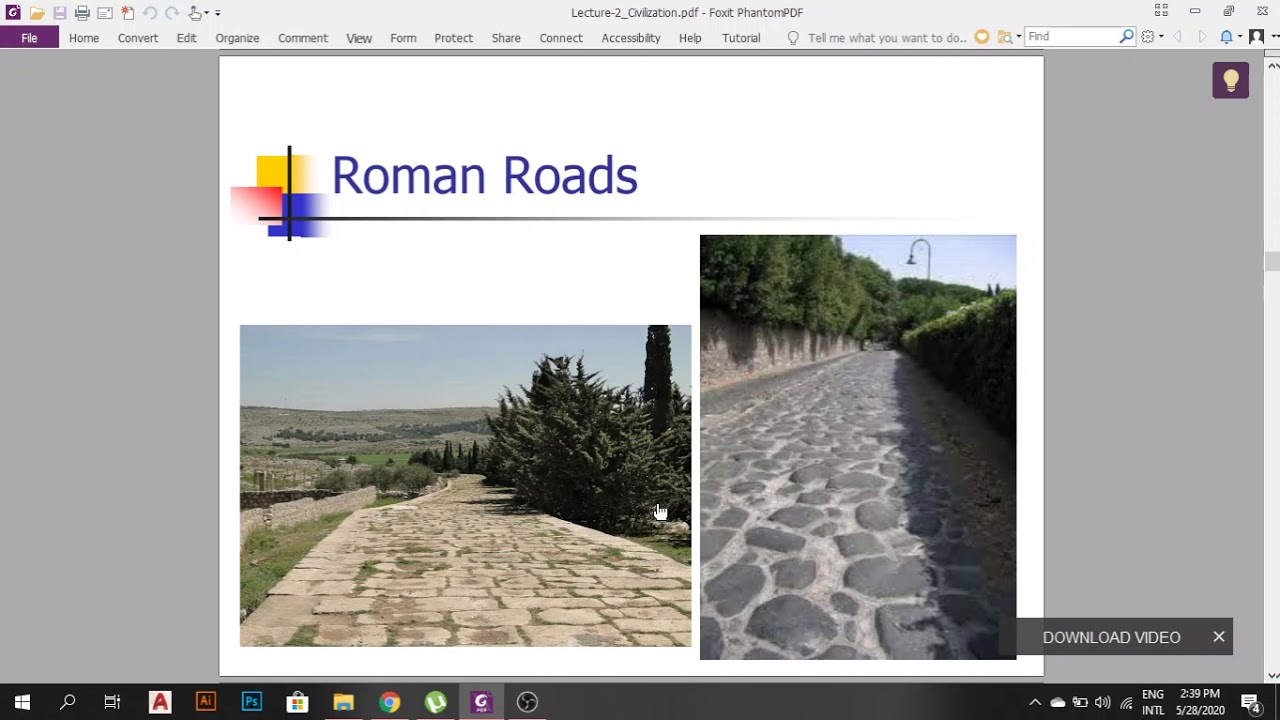1280x720 pixels.
Task: Redo the last action
Action: [172, 13]
